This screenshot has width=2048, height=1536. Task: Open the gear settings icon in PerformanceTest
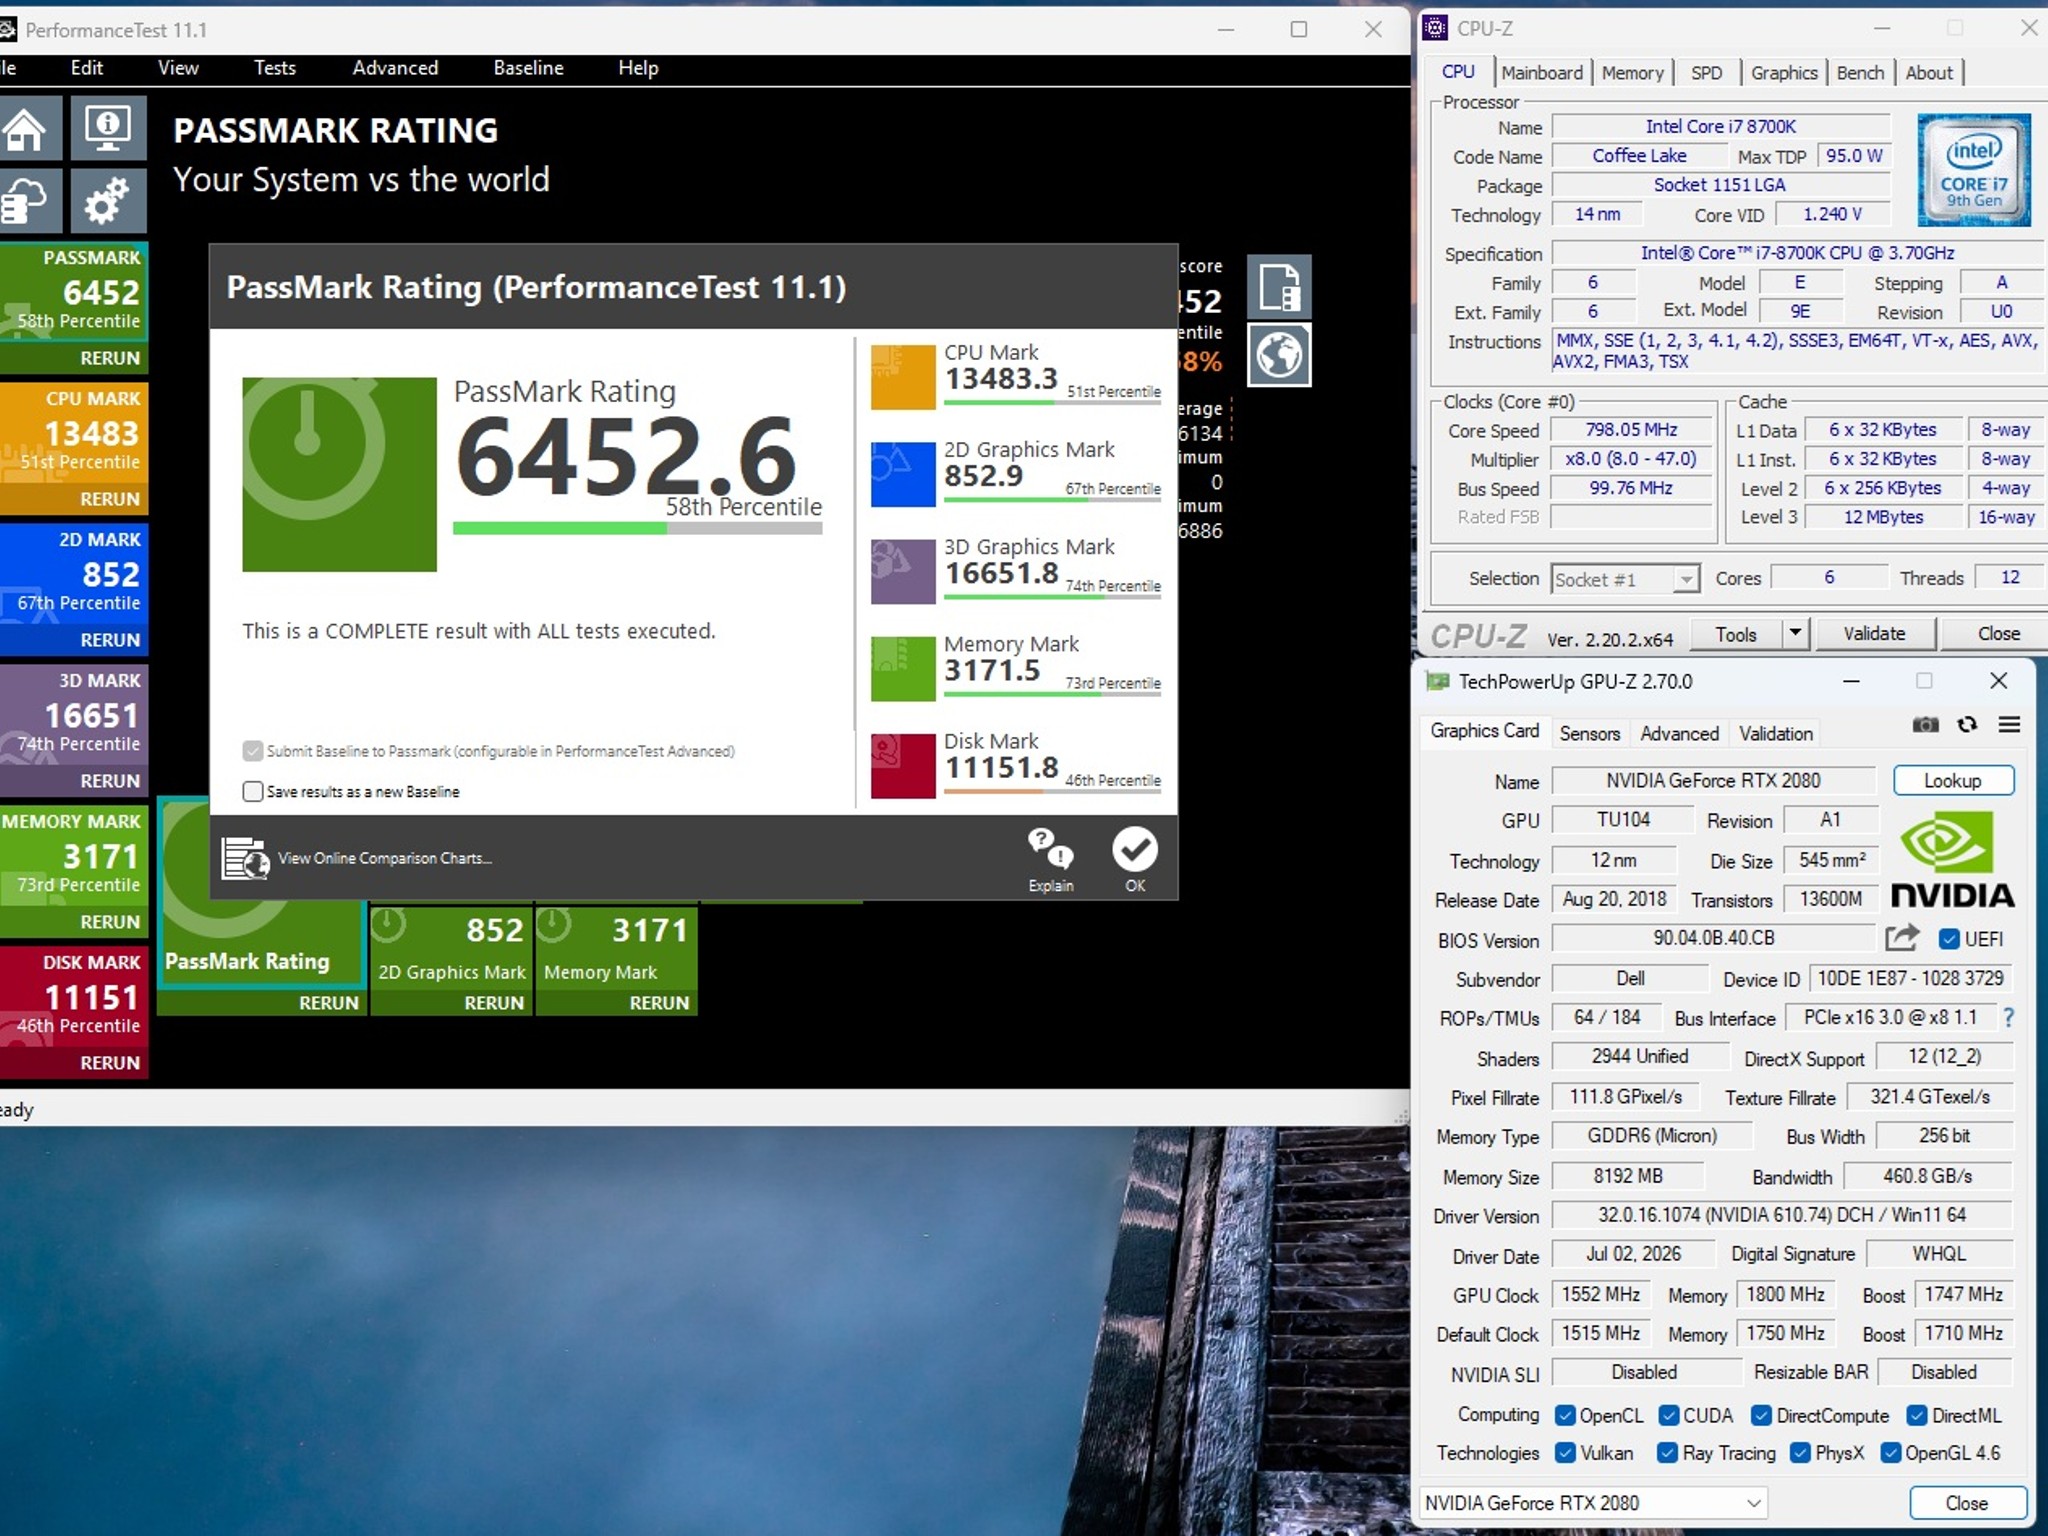[x=108, y=201]
